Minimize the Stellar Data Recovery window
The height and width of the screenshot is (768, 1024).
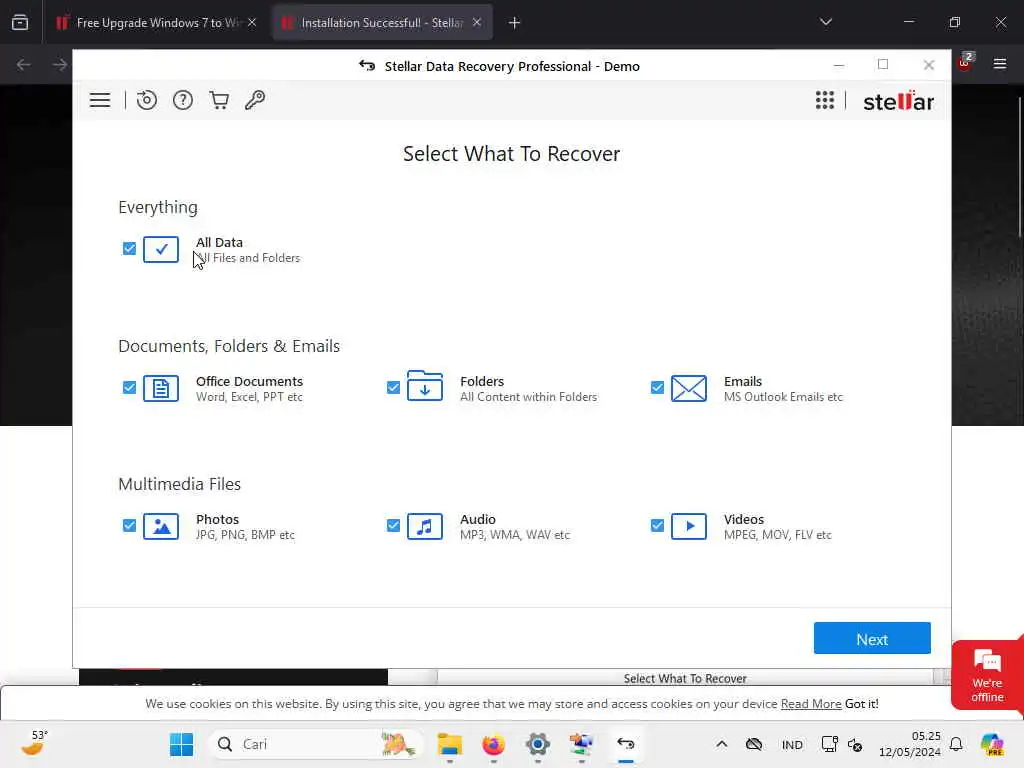pyautogui.click(x=839, y=65)
